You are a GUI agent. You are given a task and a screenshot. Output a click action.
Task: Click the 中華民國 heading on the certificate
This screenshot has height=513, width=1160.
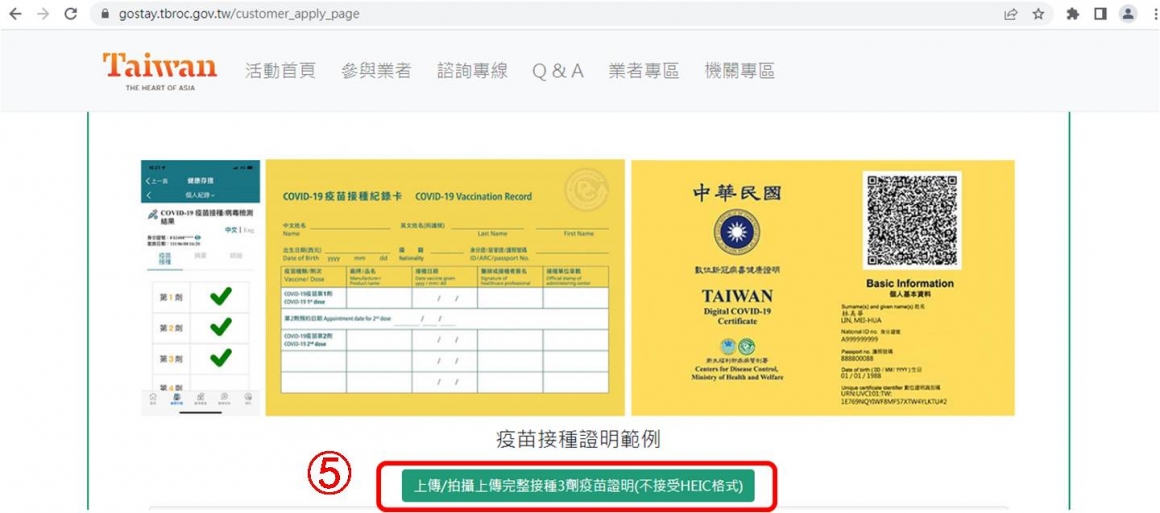click(x=736, y=192)
